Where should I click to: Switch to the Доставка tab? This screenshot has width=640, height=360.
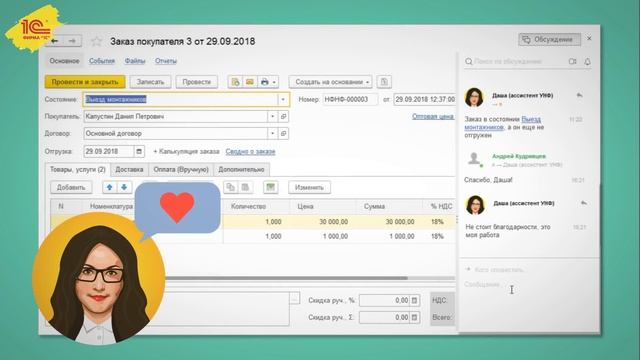[x=129, y=169]
